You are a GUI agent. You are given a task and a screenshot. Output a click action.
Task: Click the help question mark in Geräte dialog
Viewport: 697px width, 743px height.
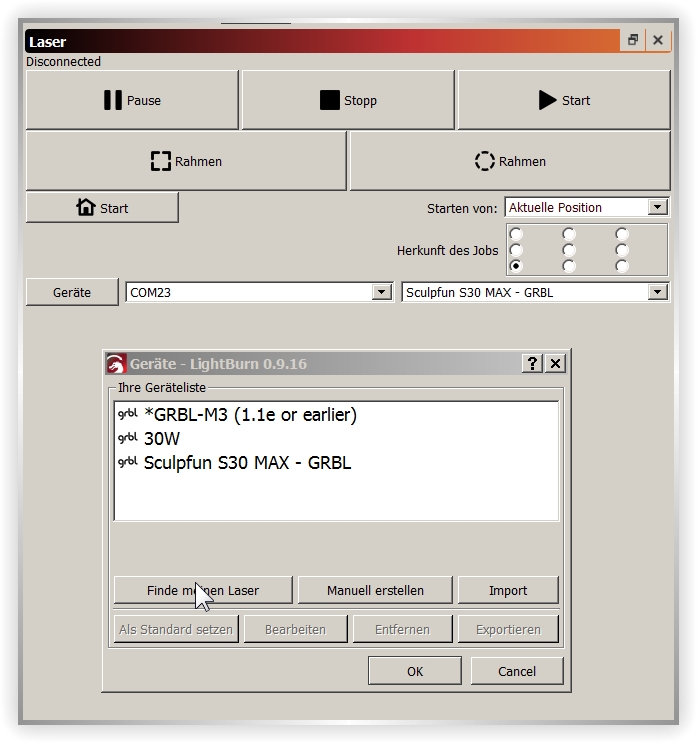pyautogui.click(x=533, y=363)
